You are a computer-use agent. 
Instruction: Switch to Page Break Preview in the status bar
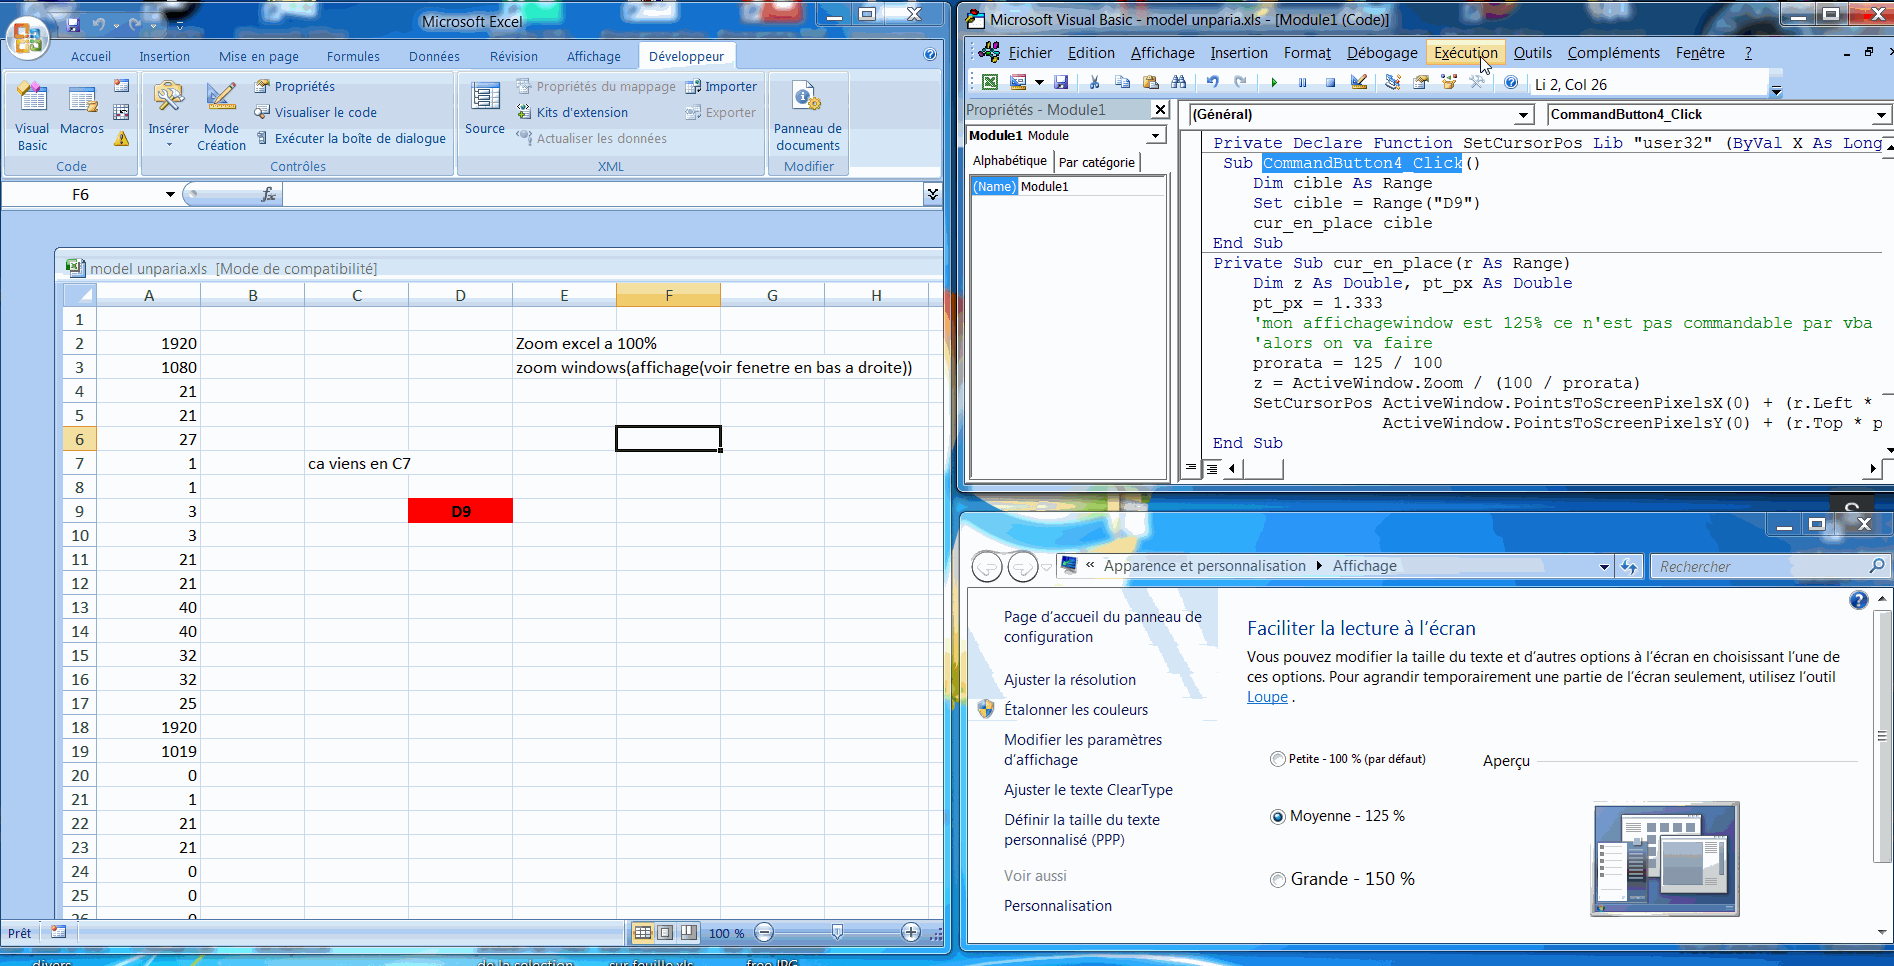[688, 932]
